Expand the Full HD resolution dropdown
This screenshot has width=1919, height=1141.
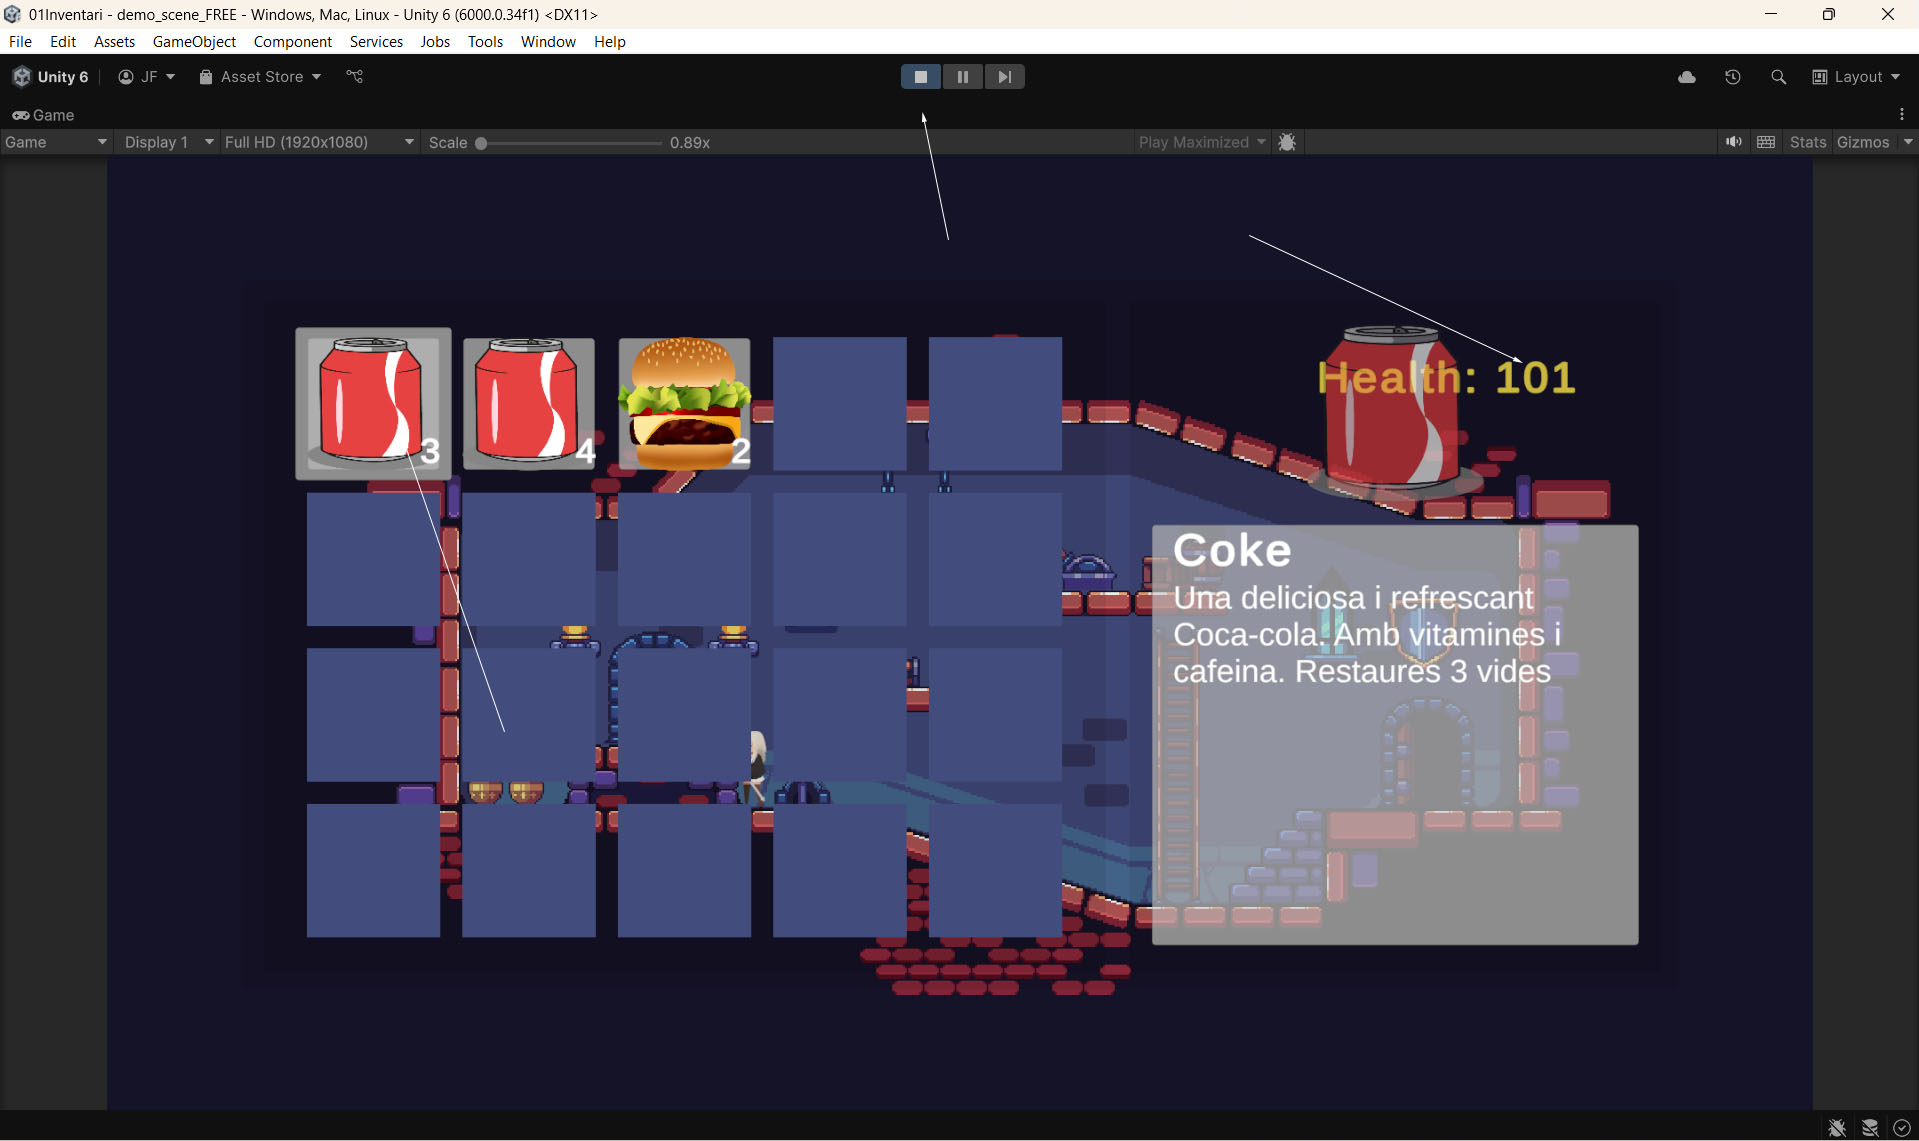318,142
